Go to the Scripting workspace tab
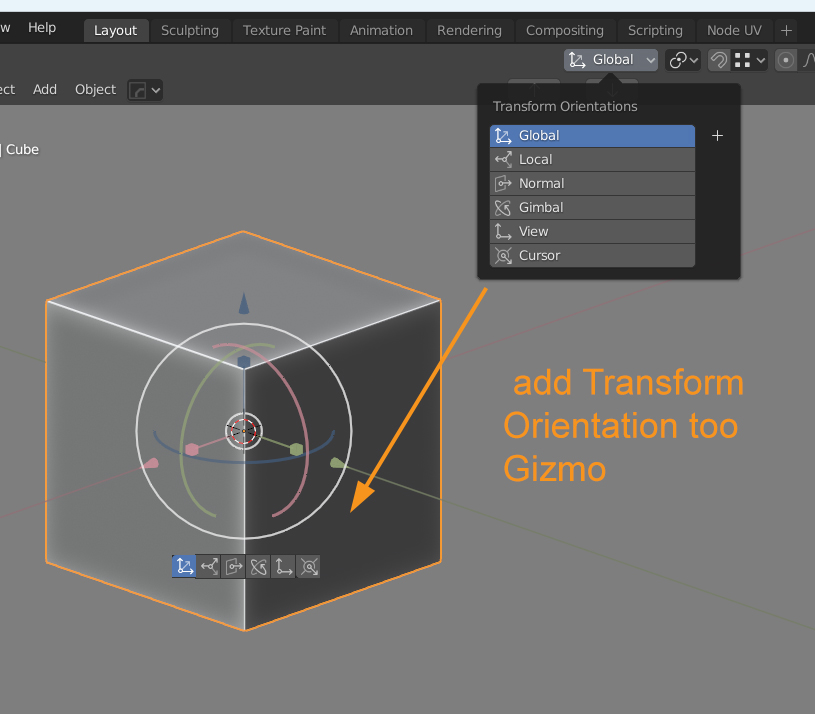815x714 pixels. tap(655, 31)
